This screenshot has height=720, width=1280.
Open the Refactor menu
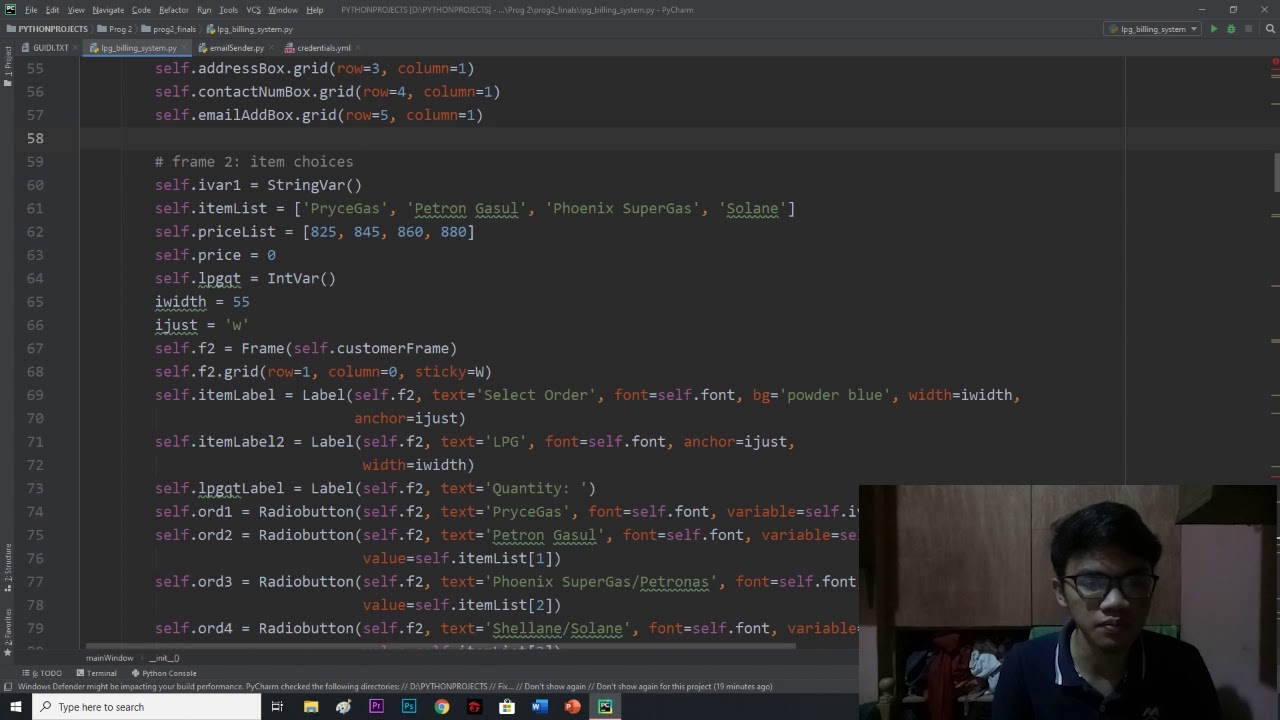[x=173, y=10]
